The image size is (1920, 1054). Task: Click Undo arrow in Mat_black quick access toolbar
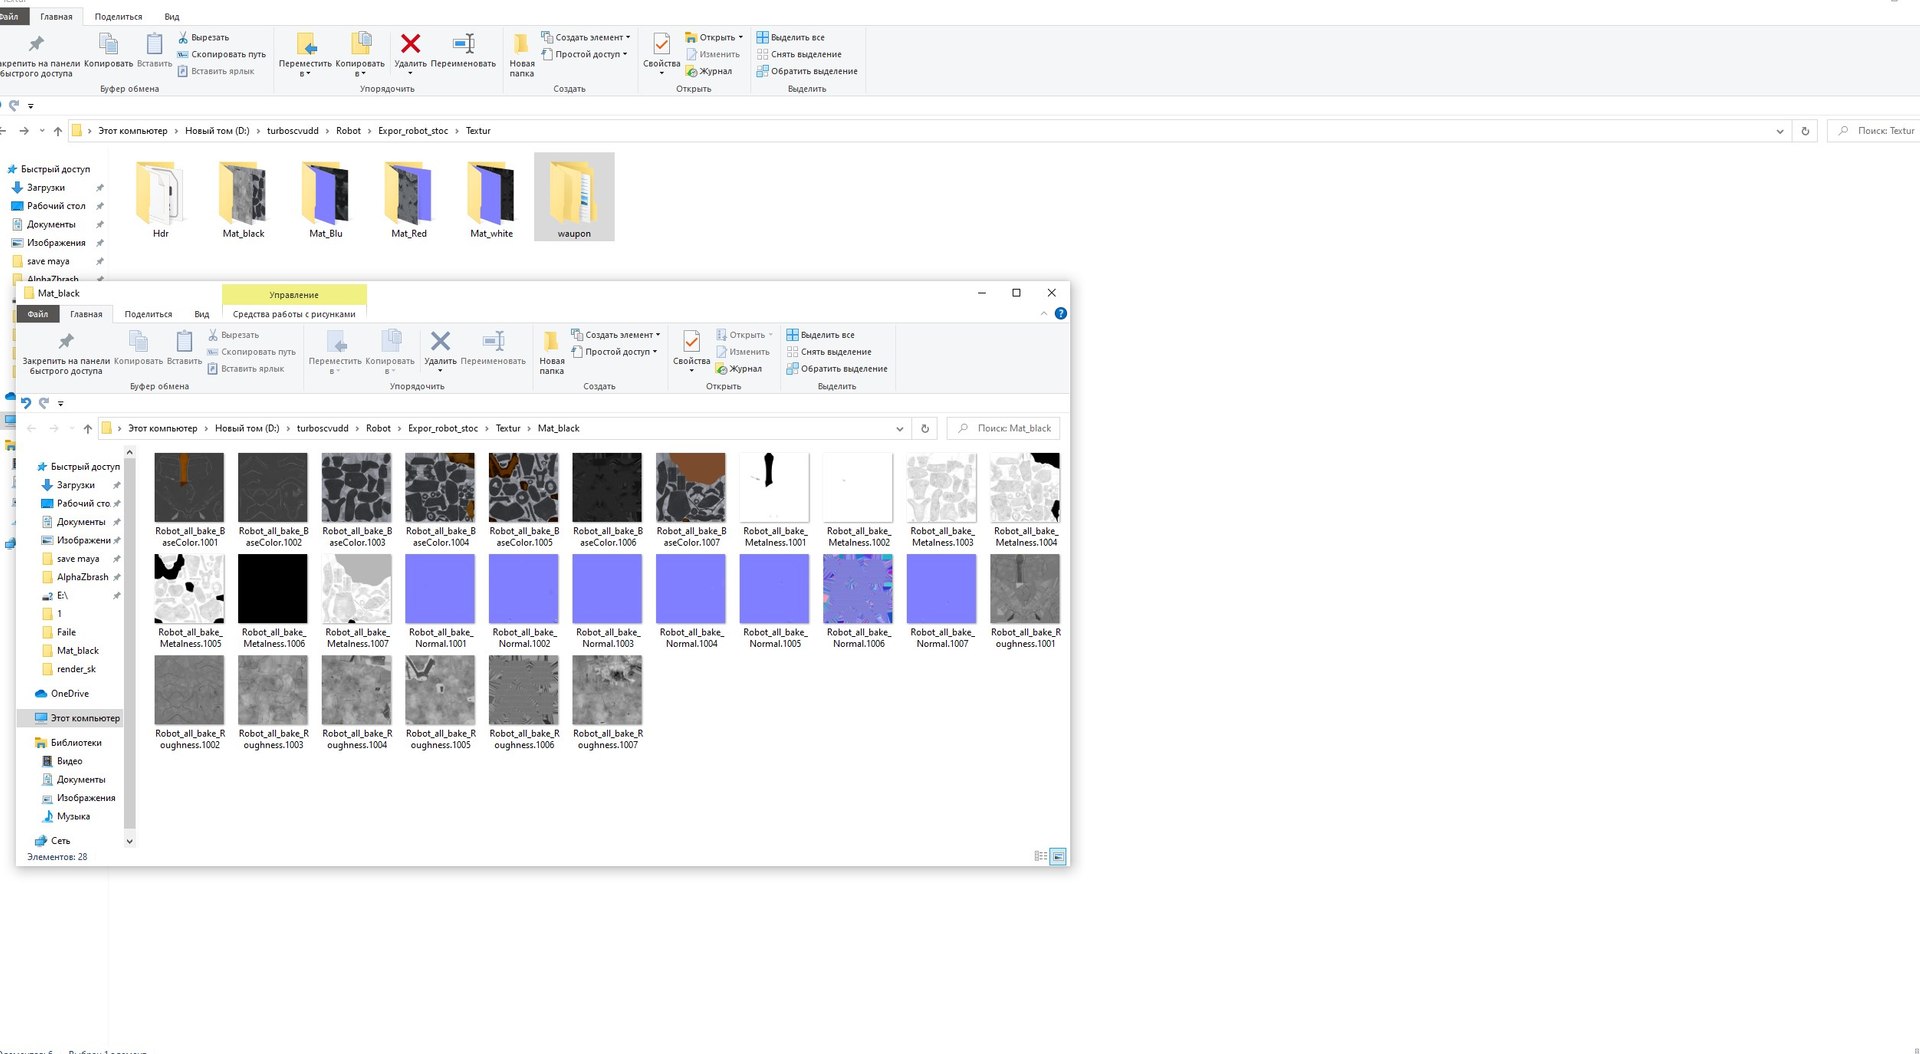coord(26,403)
